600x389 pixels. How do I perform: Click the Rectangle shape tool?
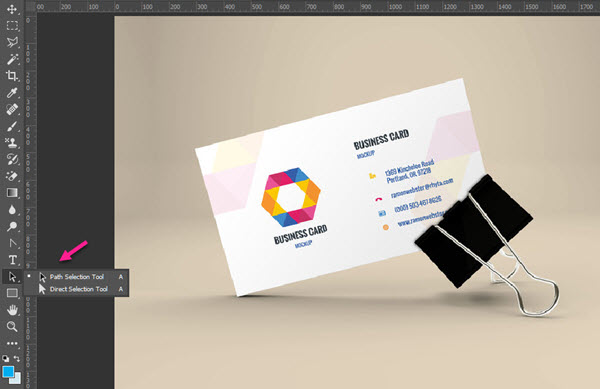[12, 293]
